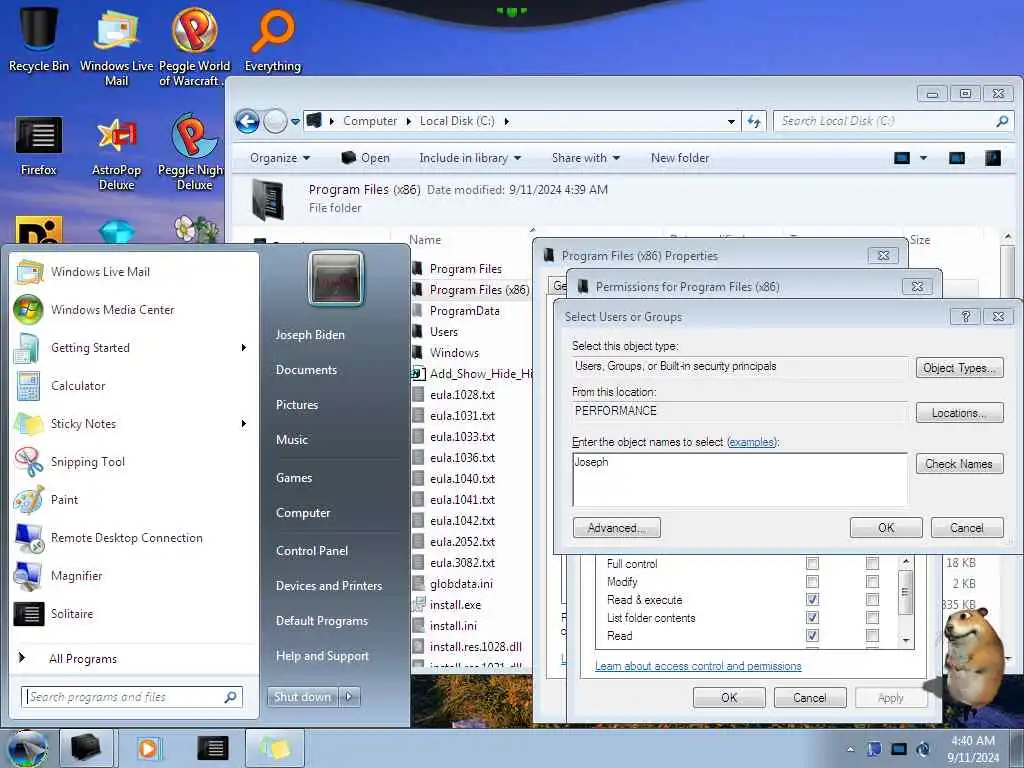
Task: Open Learn about access control and permissions link
Action: click(698, 666)
